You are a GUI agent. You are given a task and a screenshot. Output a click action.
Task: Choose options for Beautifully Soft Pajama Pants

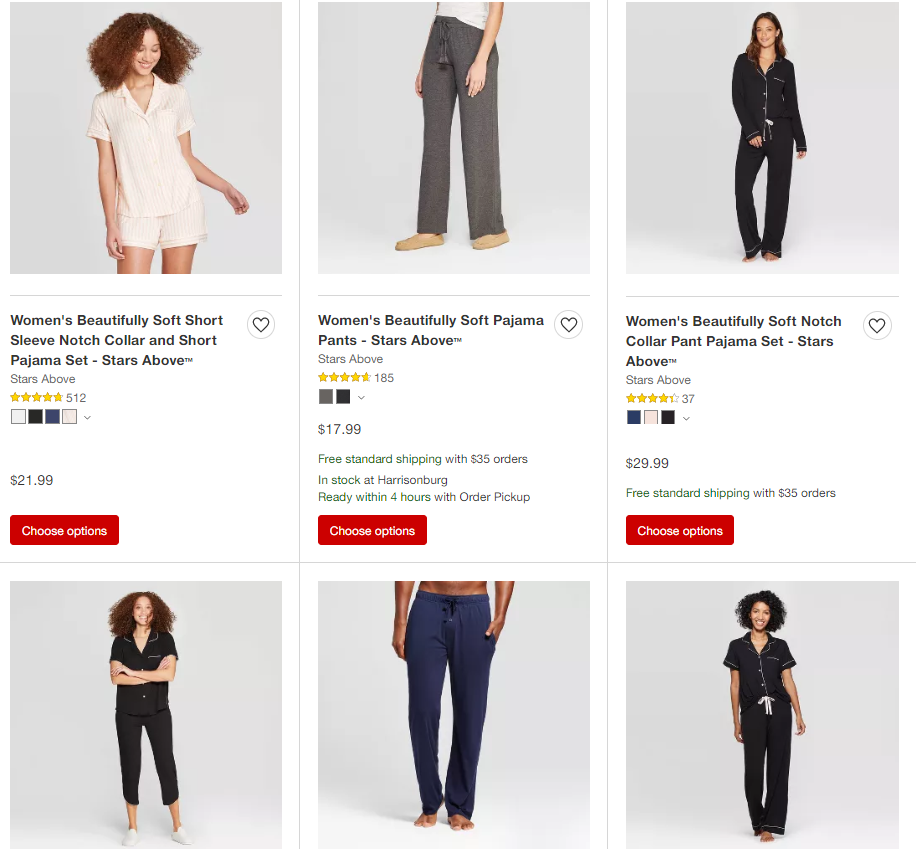[372, 530]
